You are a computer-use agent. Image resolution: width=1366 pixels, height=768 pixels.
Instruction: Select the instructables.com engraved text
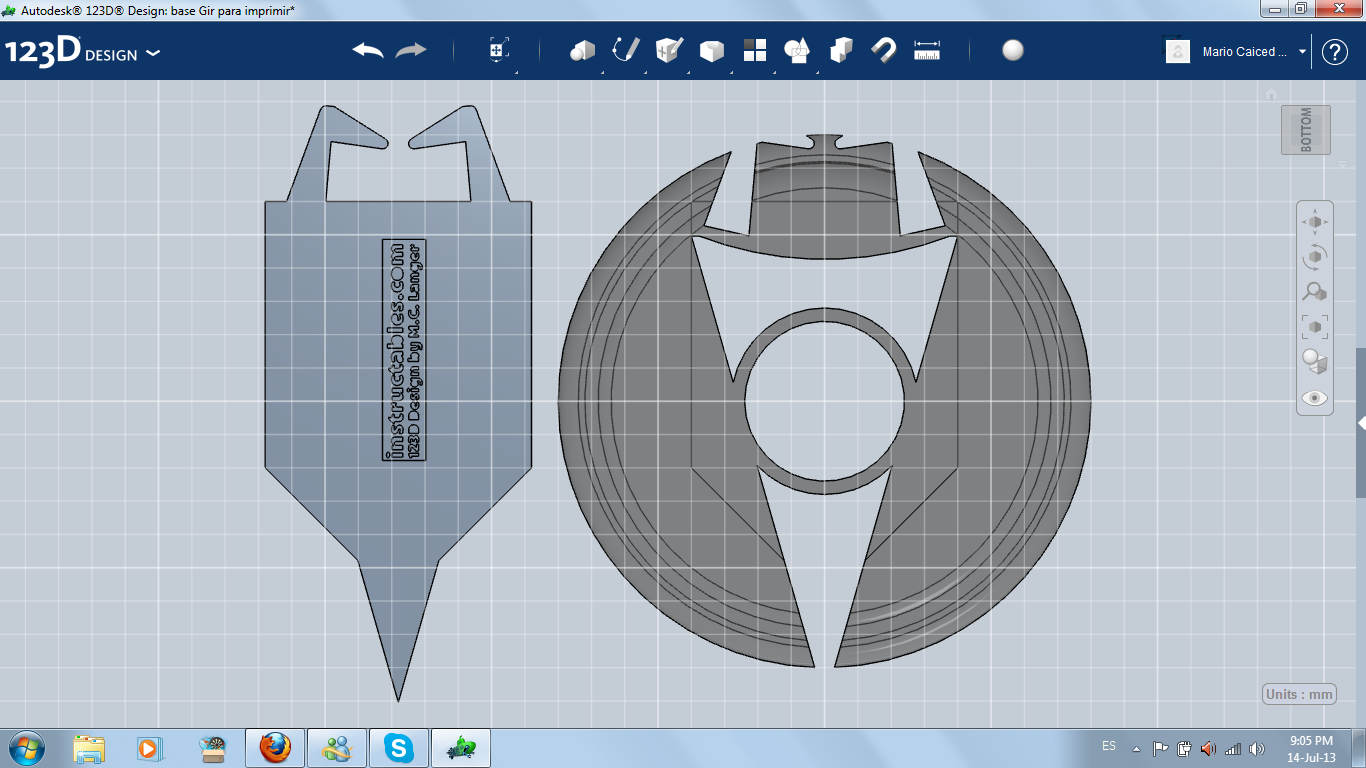pos(397,351)
